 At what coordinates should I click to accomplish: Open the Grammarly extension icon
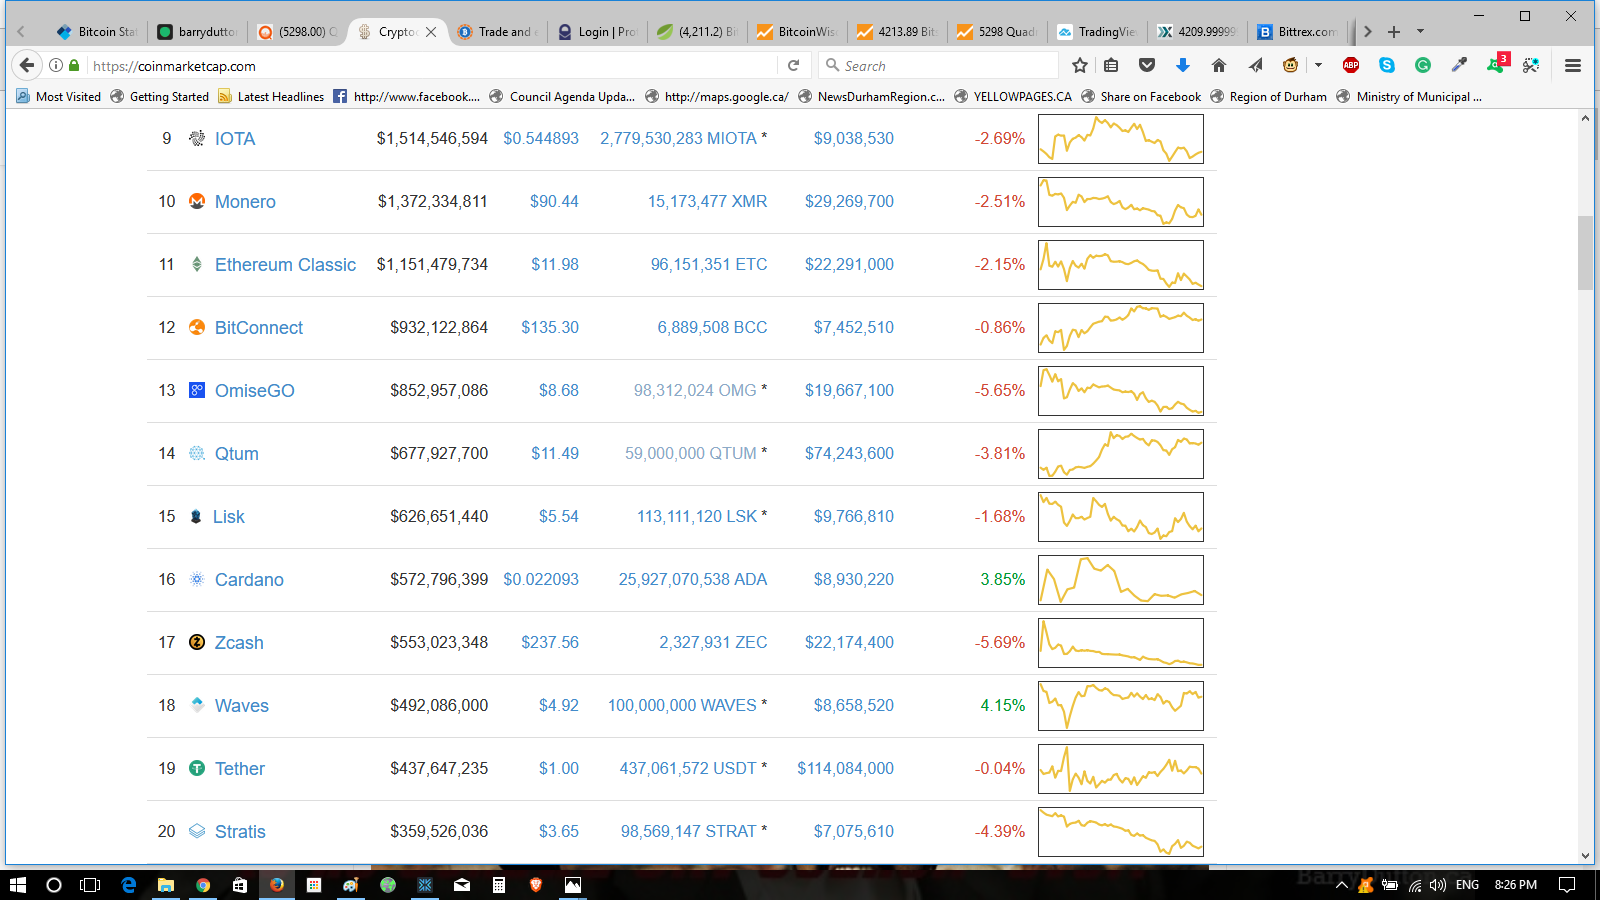click(x=1423, y=66)
